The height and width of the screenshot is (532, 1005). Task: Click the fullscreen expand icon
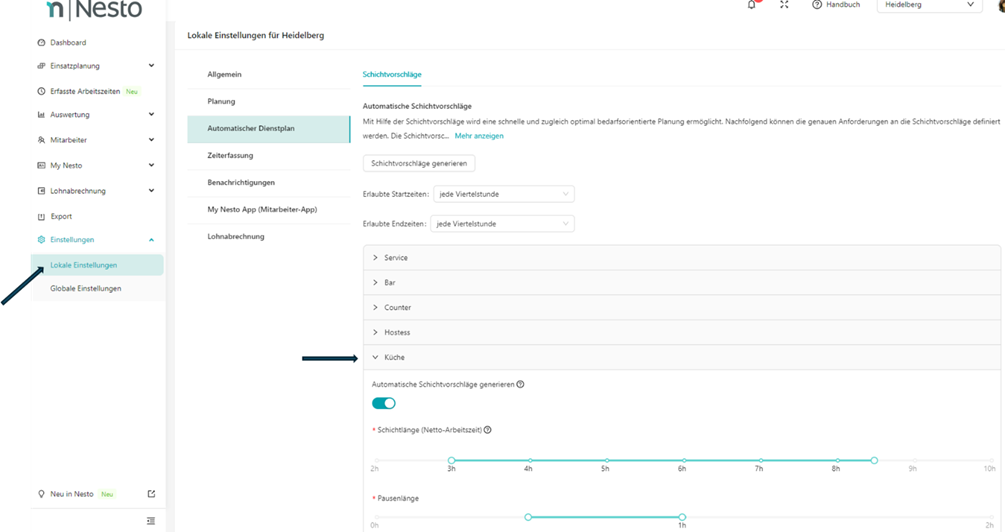pos(784,5)
